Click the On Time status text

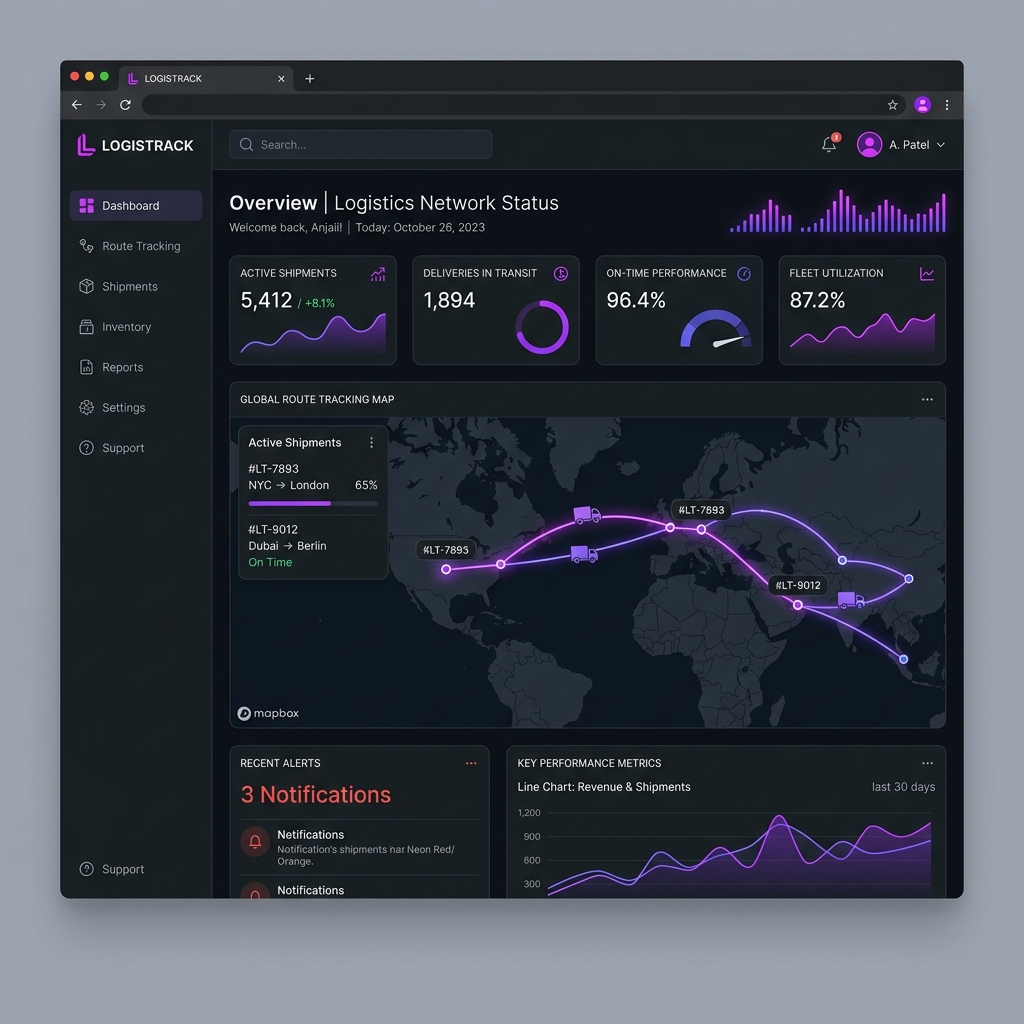click(270, 562)
